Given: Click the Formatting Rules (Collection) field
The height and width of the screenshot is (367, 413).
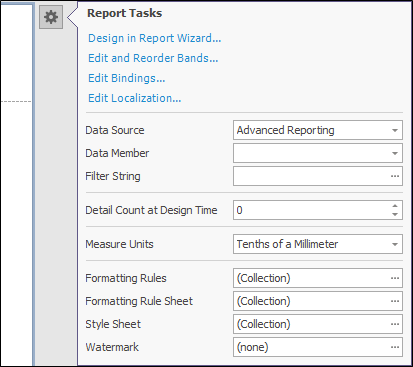Looking at the screenshot, I should click(x=311, y=278).
